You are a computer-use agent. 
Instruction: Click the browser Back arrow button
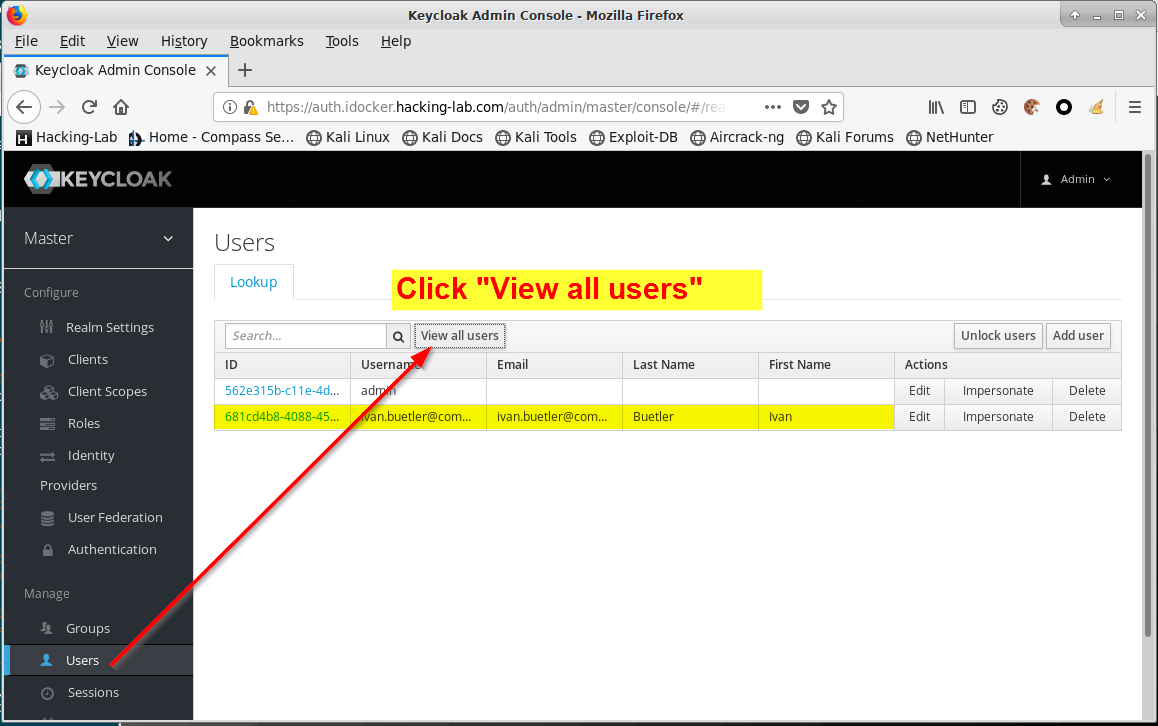(24, 107)
